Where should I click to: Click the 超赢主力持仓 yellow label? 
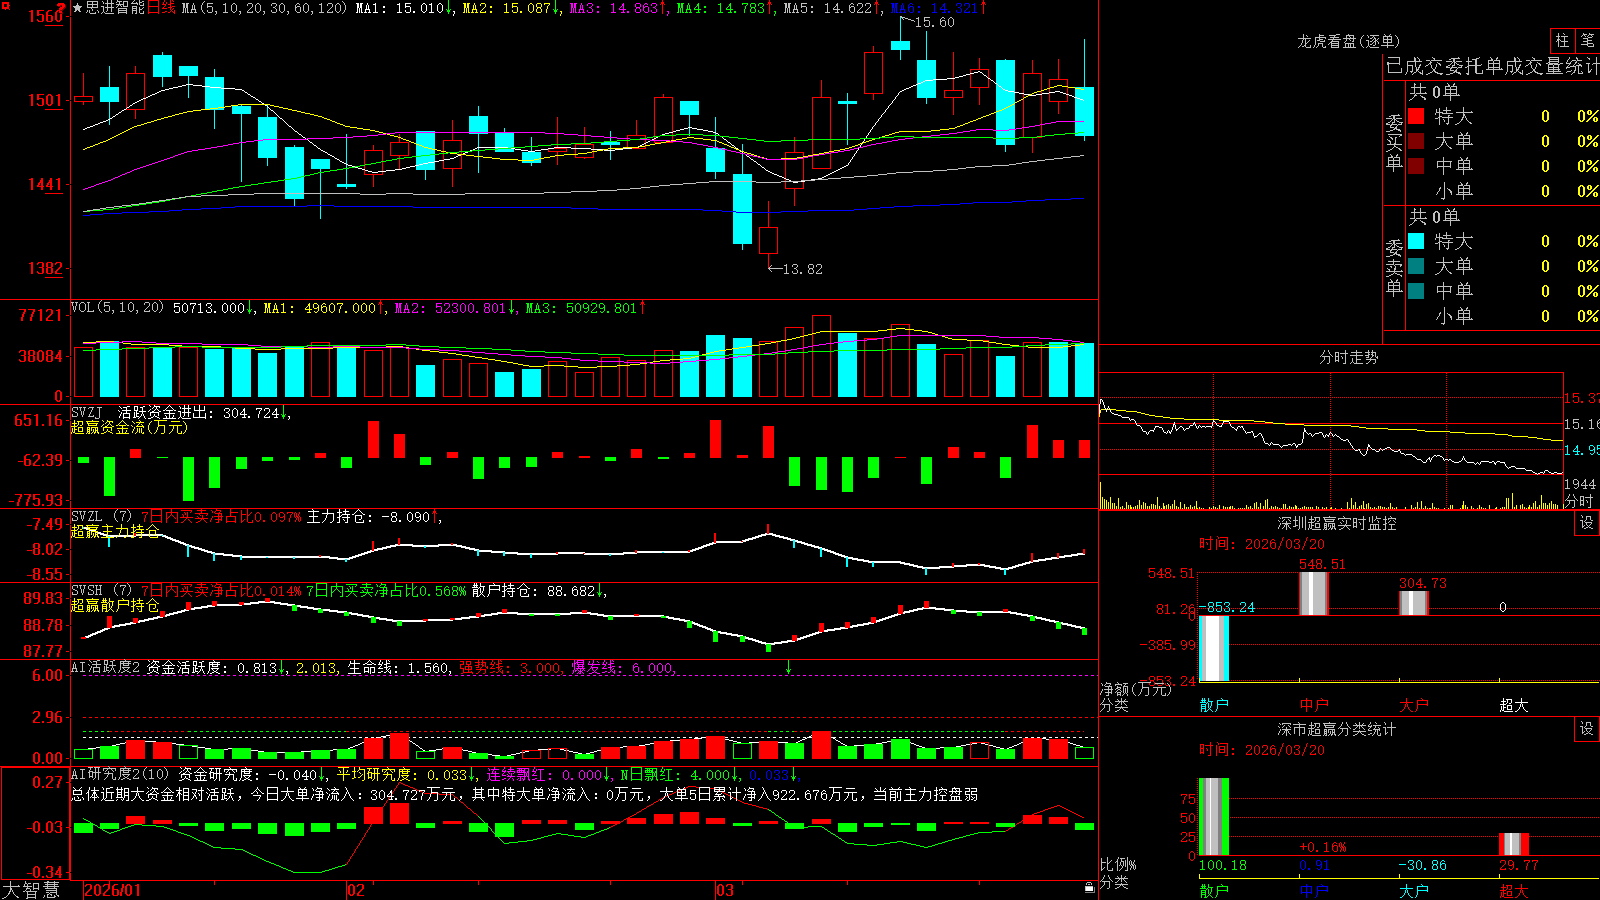tap(115, 531)
